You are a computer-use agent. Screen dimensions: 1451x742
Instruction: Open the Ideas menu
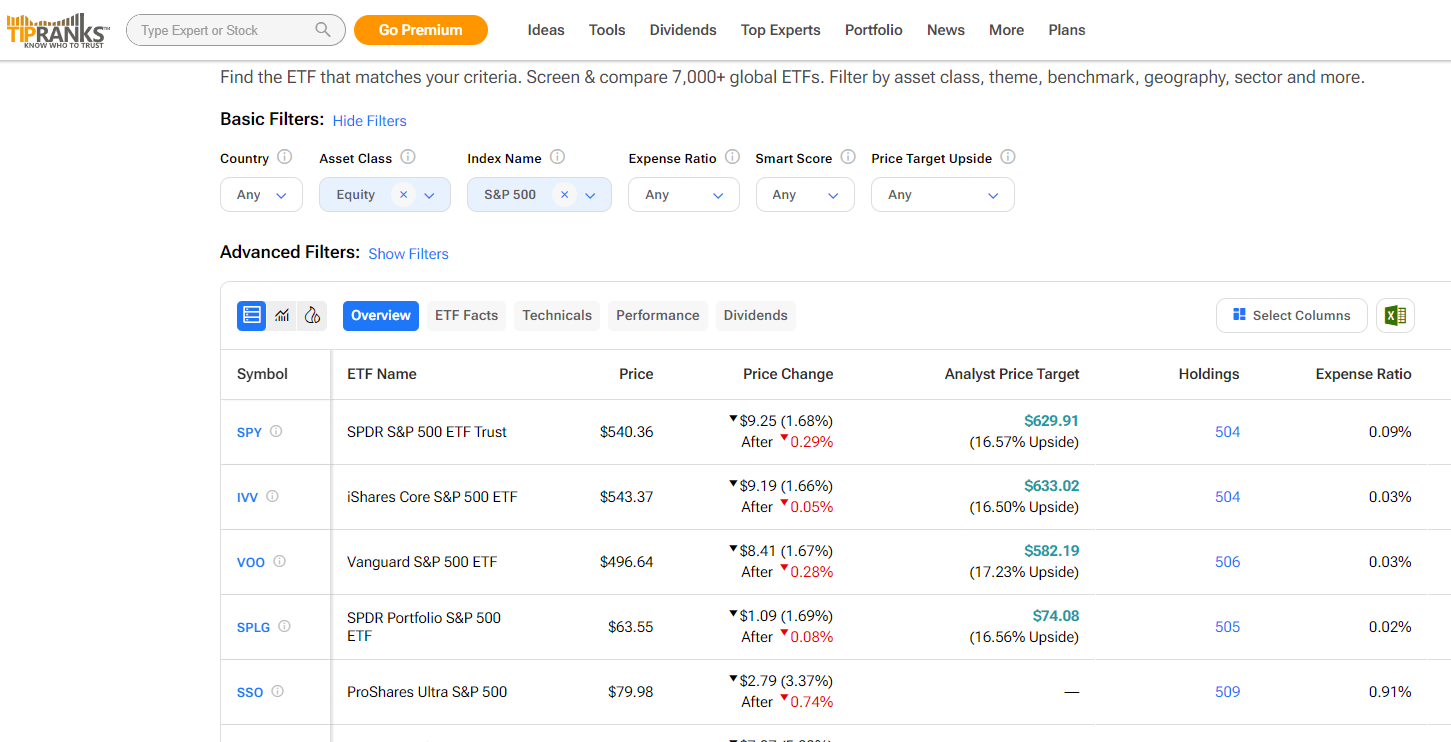pos(546,30)
